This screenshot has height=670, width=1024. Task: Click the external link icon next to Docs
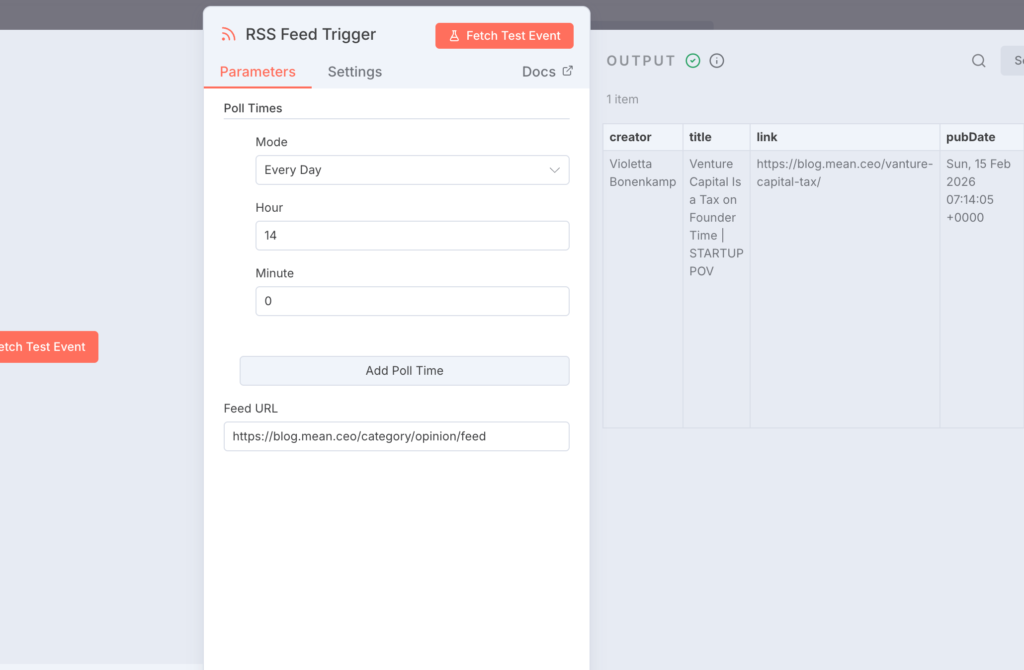[x=567, y=71]
